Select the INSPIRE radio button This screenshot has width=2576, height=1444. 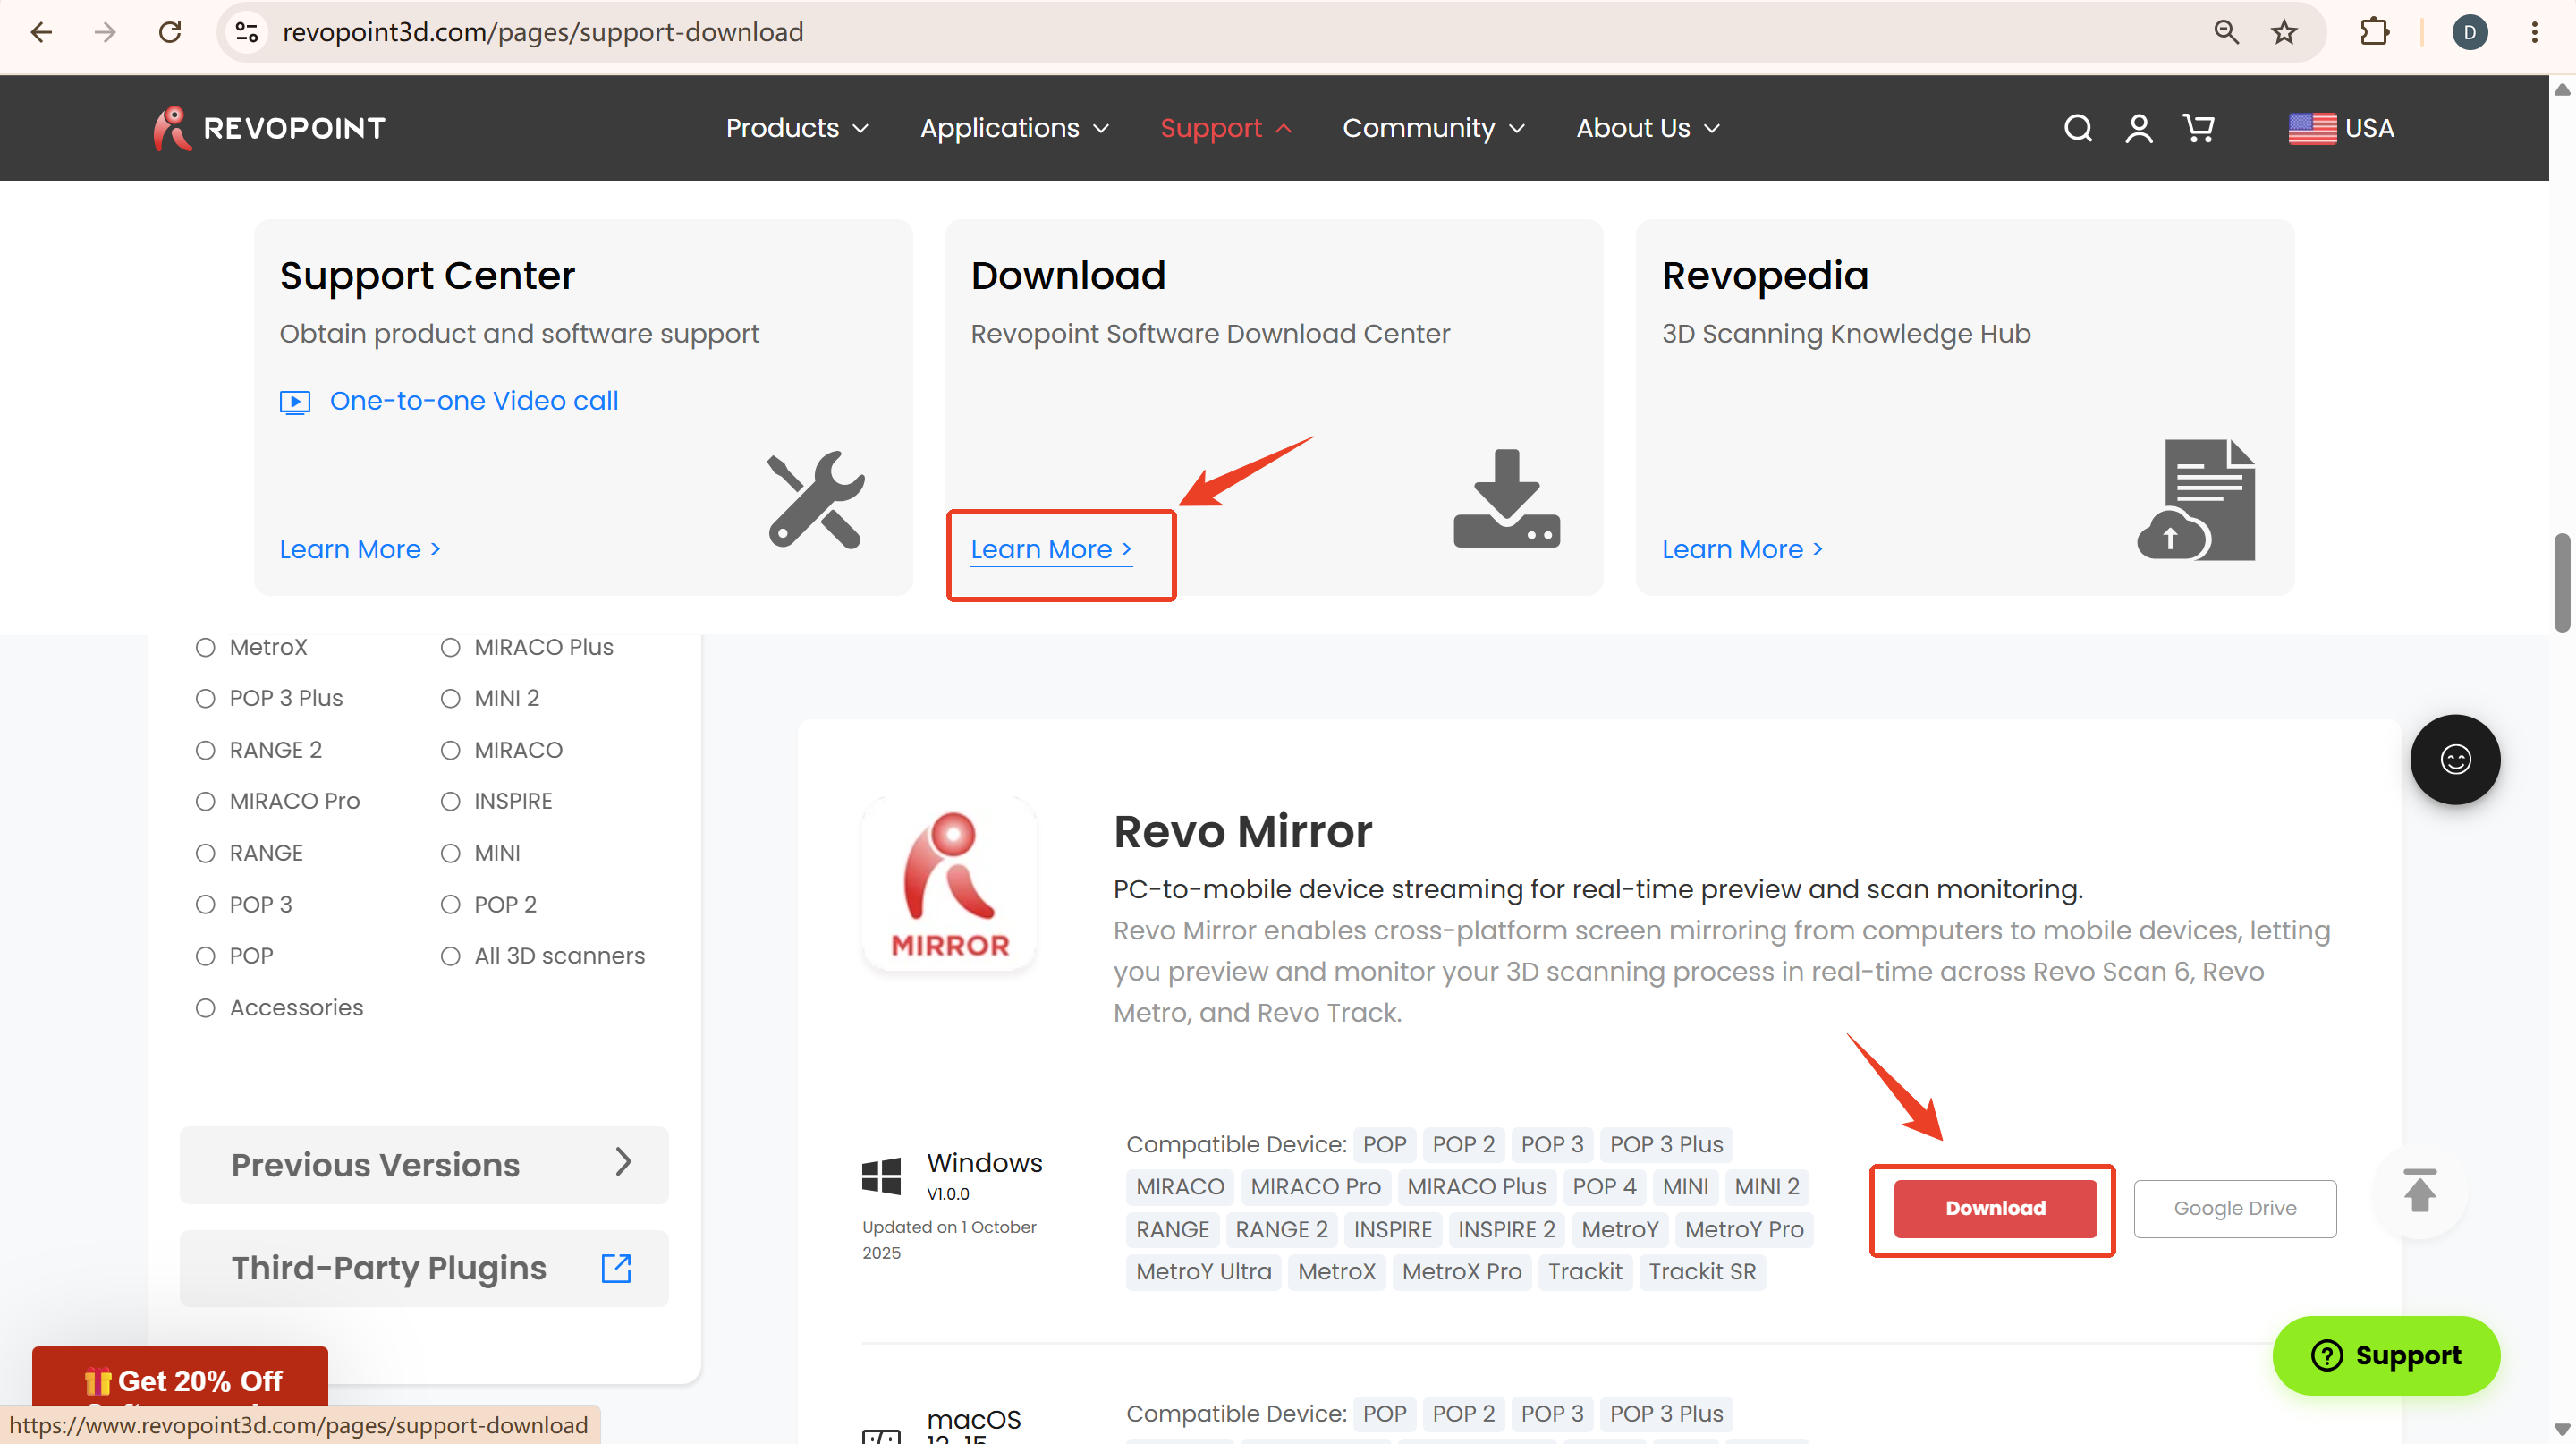click(450, 801)
